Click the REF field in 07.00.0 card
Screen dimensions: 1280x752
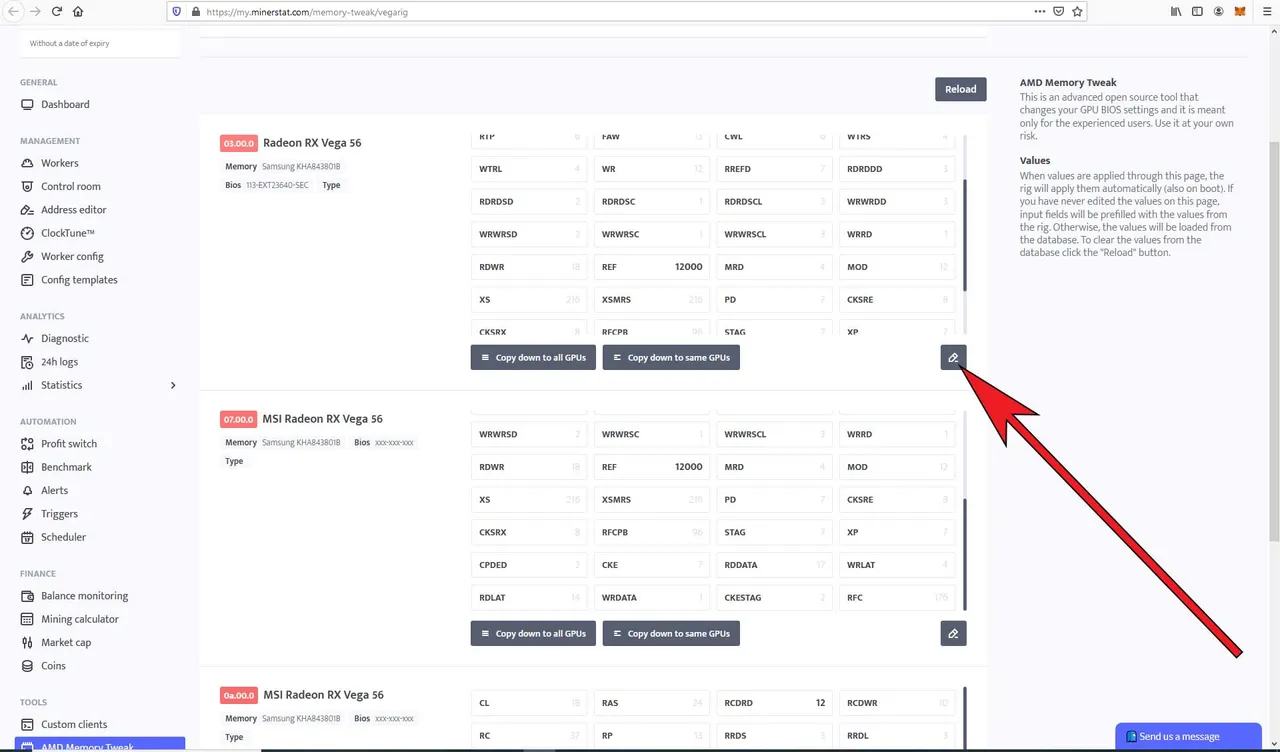coord(652,467)
